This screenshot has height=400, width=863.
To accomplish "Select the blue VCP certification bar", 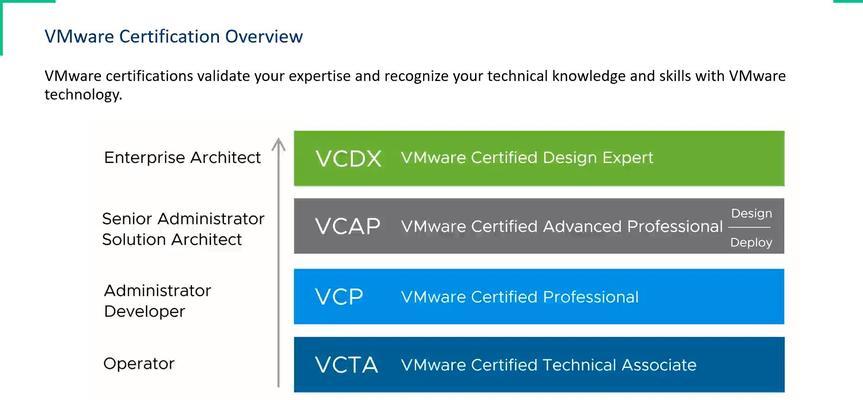I will pyautogui.click(x=539, y=297).
